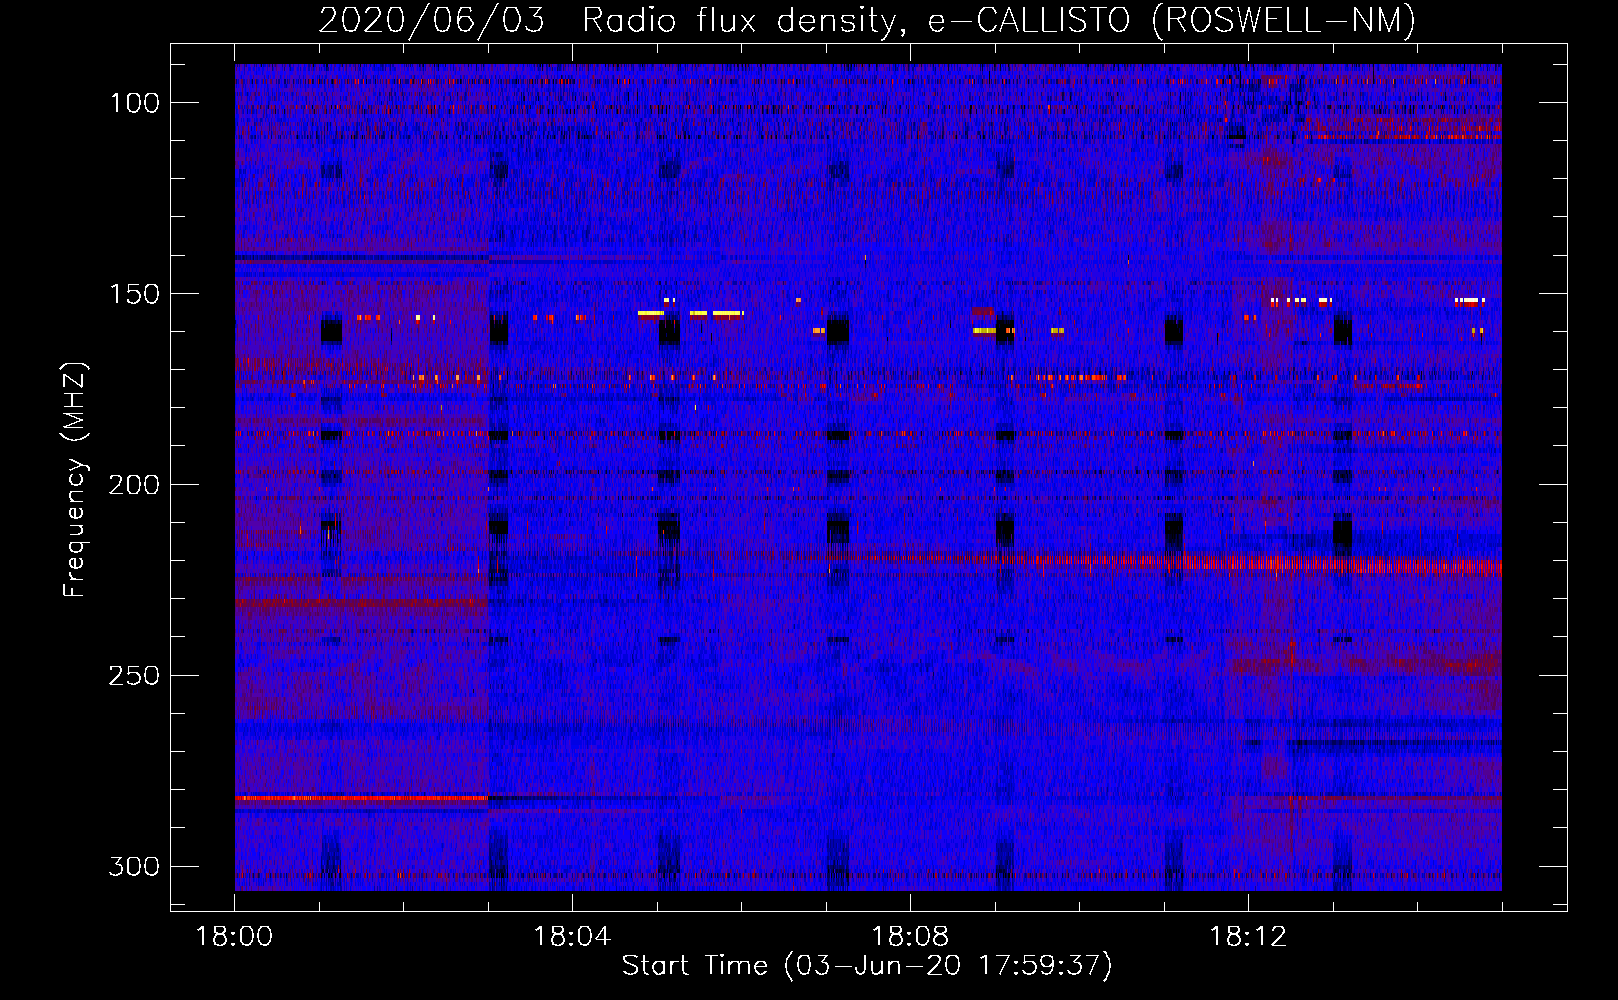Click the '150' frequency tick label
Viewport: 1618px width, 1000px height.
pos(134,294)
